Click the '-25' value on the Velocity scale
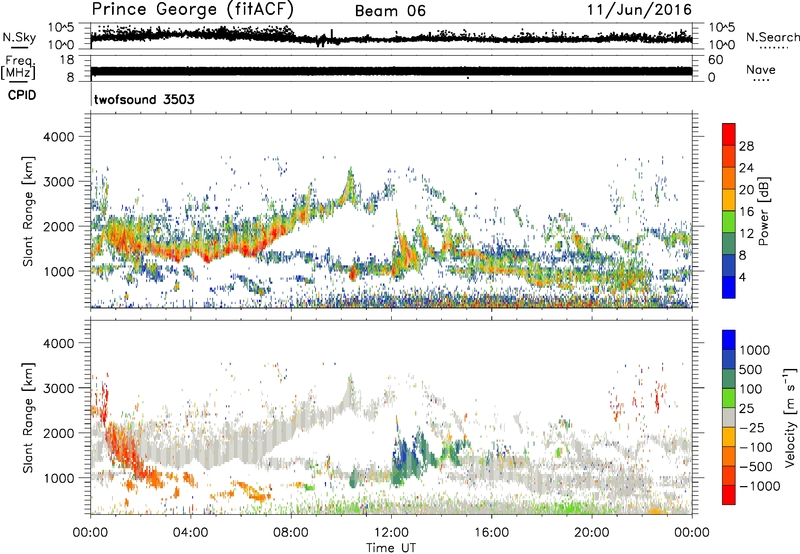800x554 pixels. click(x=752, y=427)
